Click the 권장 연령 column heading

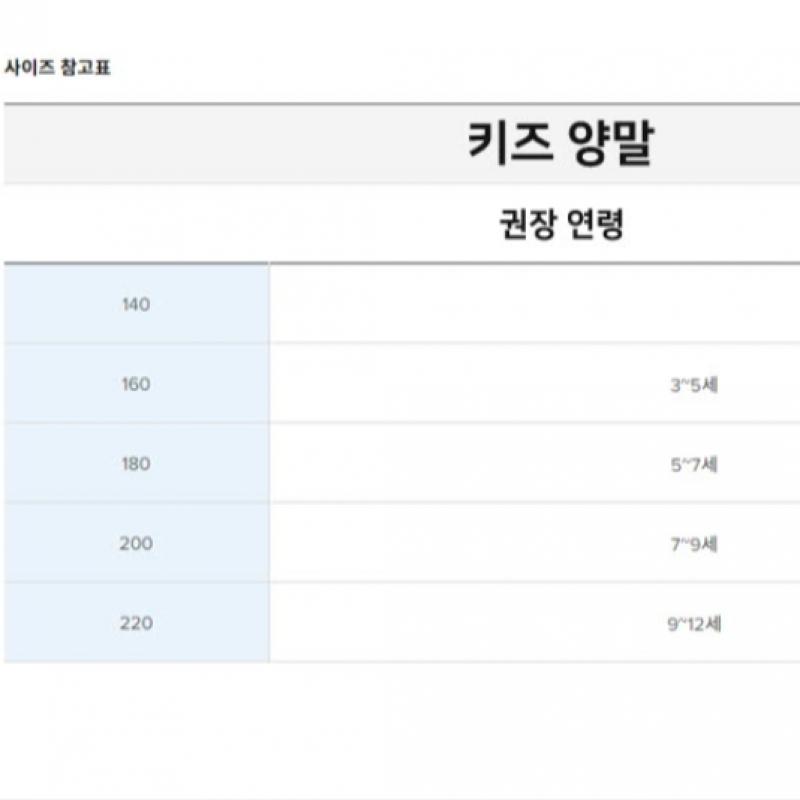(x=560, y=224)
